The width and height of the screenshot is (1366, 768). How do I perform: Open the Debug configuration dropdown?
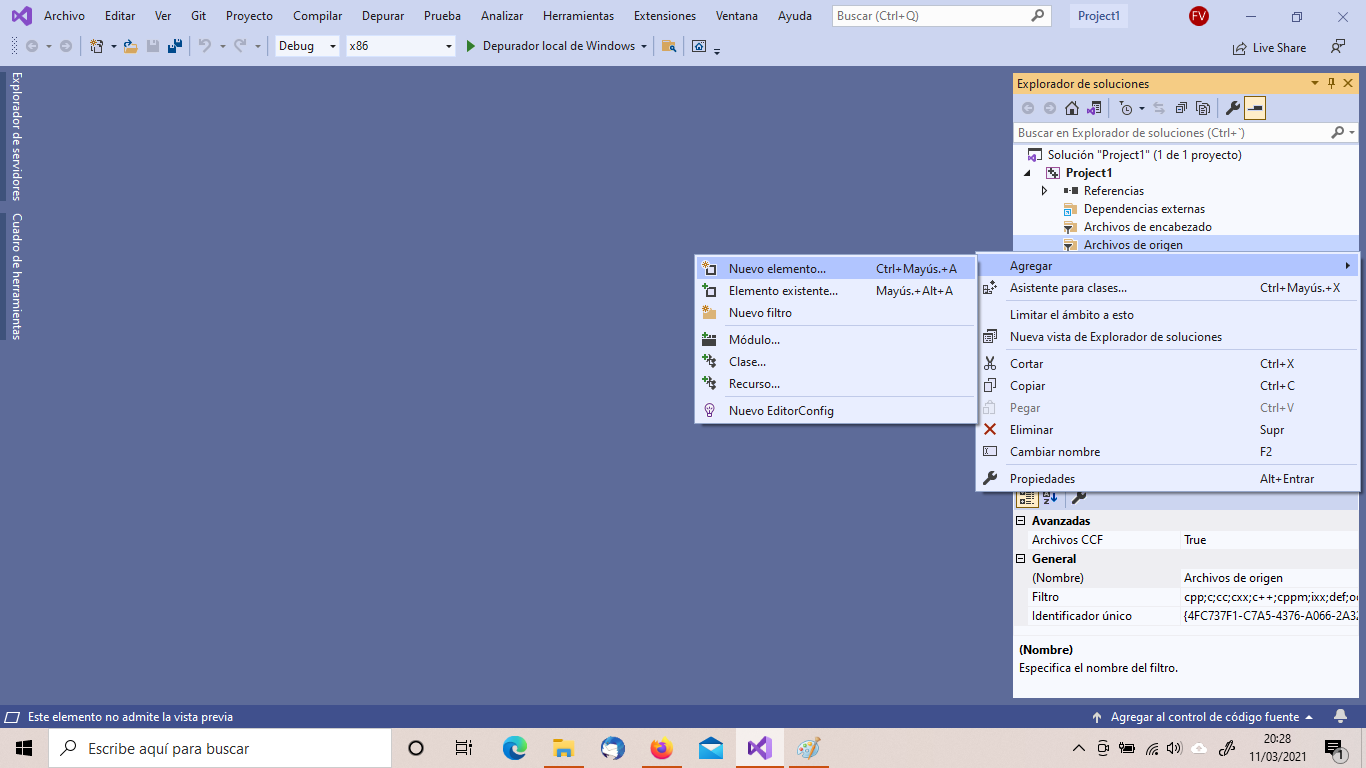click(x=308, y=46)
